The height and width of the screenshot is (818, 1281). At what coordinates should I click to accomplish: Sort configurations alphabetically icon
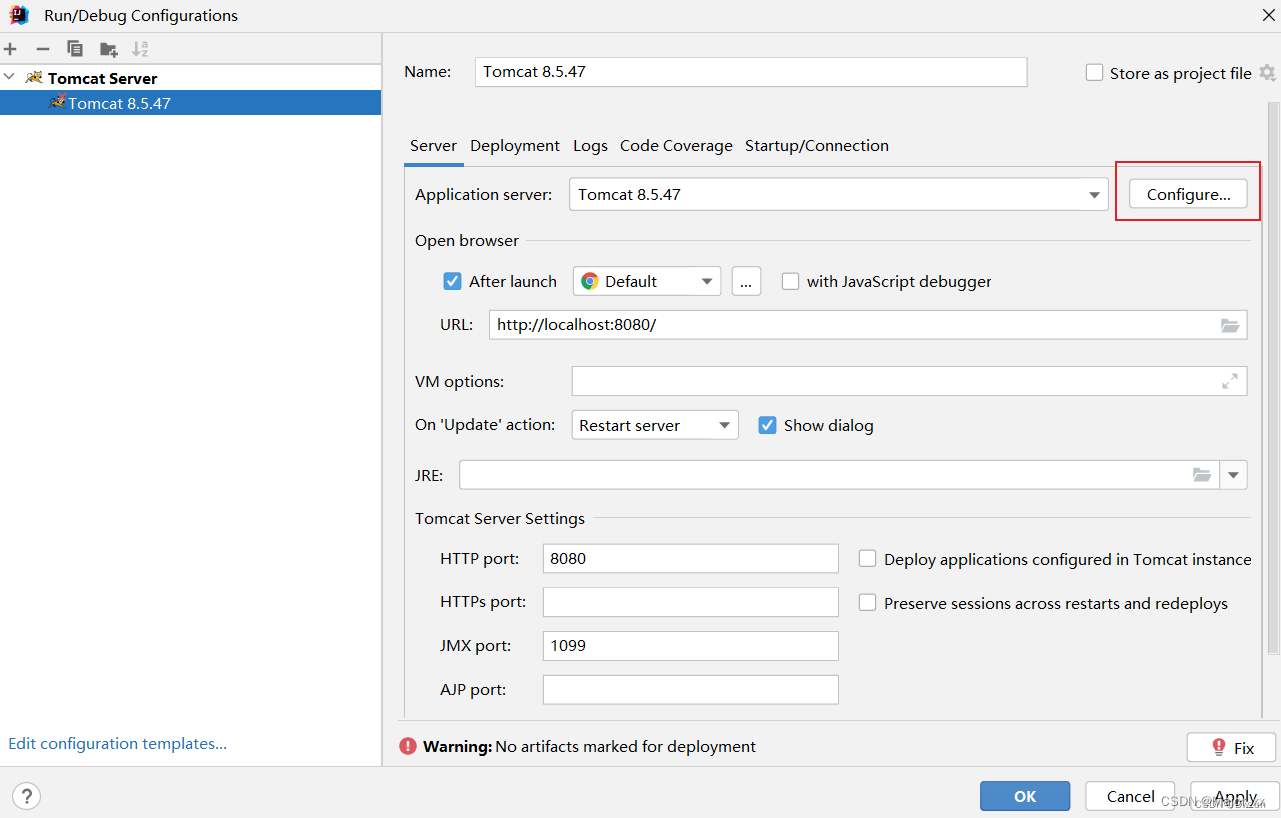(140, 49)
